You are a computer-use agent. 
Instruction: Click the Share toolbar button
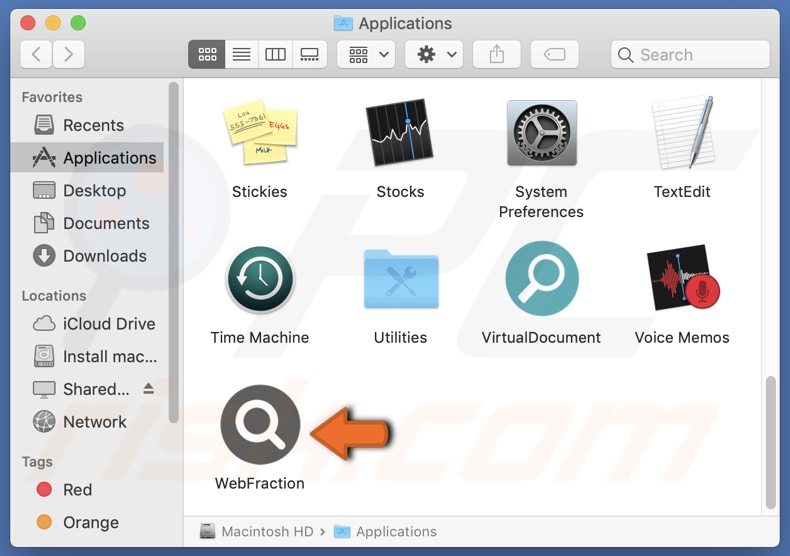click(497, 55)
